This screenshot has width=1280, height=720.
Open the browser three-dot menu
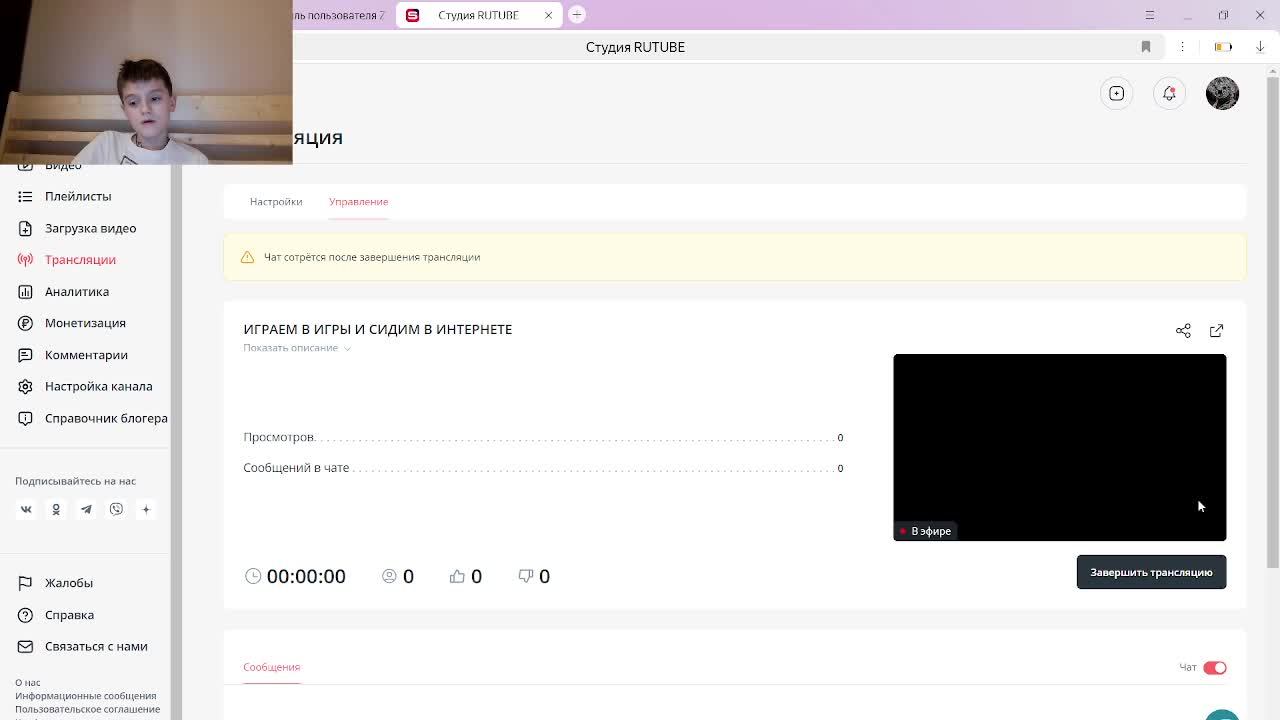[1182, 47]
